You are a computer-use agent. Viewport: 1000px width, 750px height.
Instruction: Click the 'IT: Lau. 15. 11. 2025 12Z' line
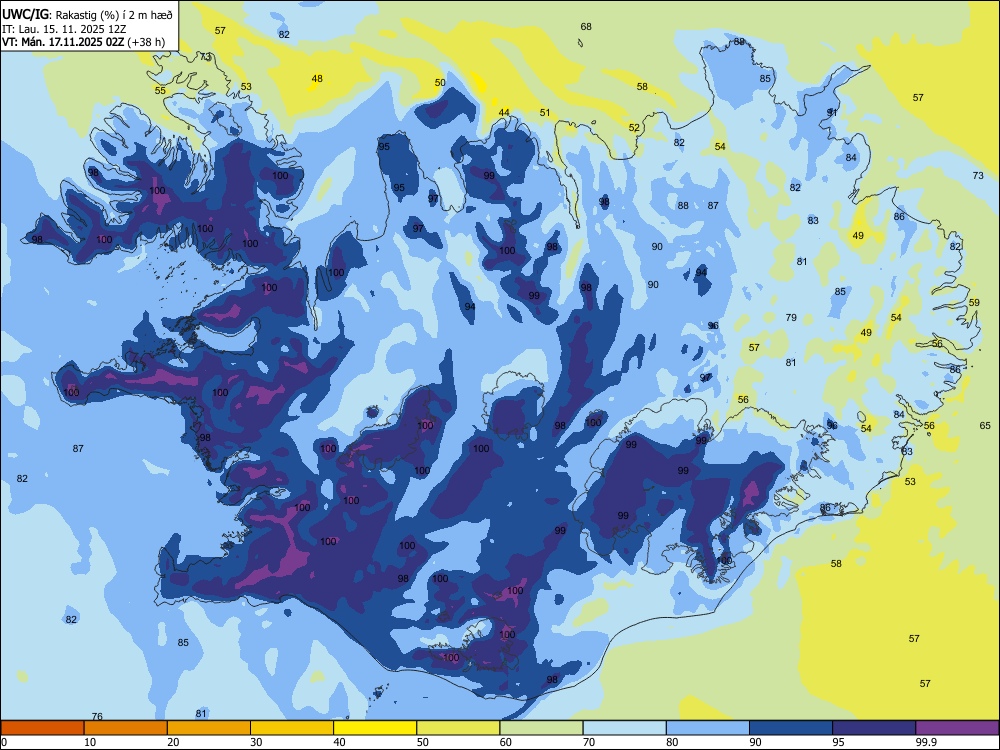coord(64,29)
